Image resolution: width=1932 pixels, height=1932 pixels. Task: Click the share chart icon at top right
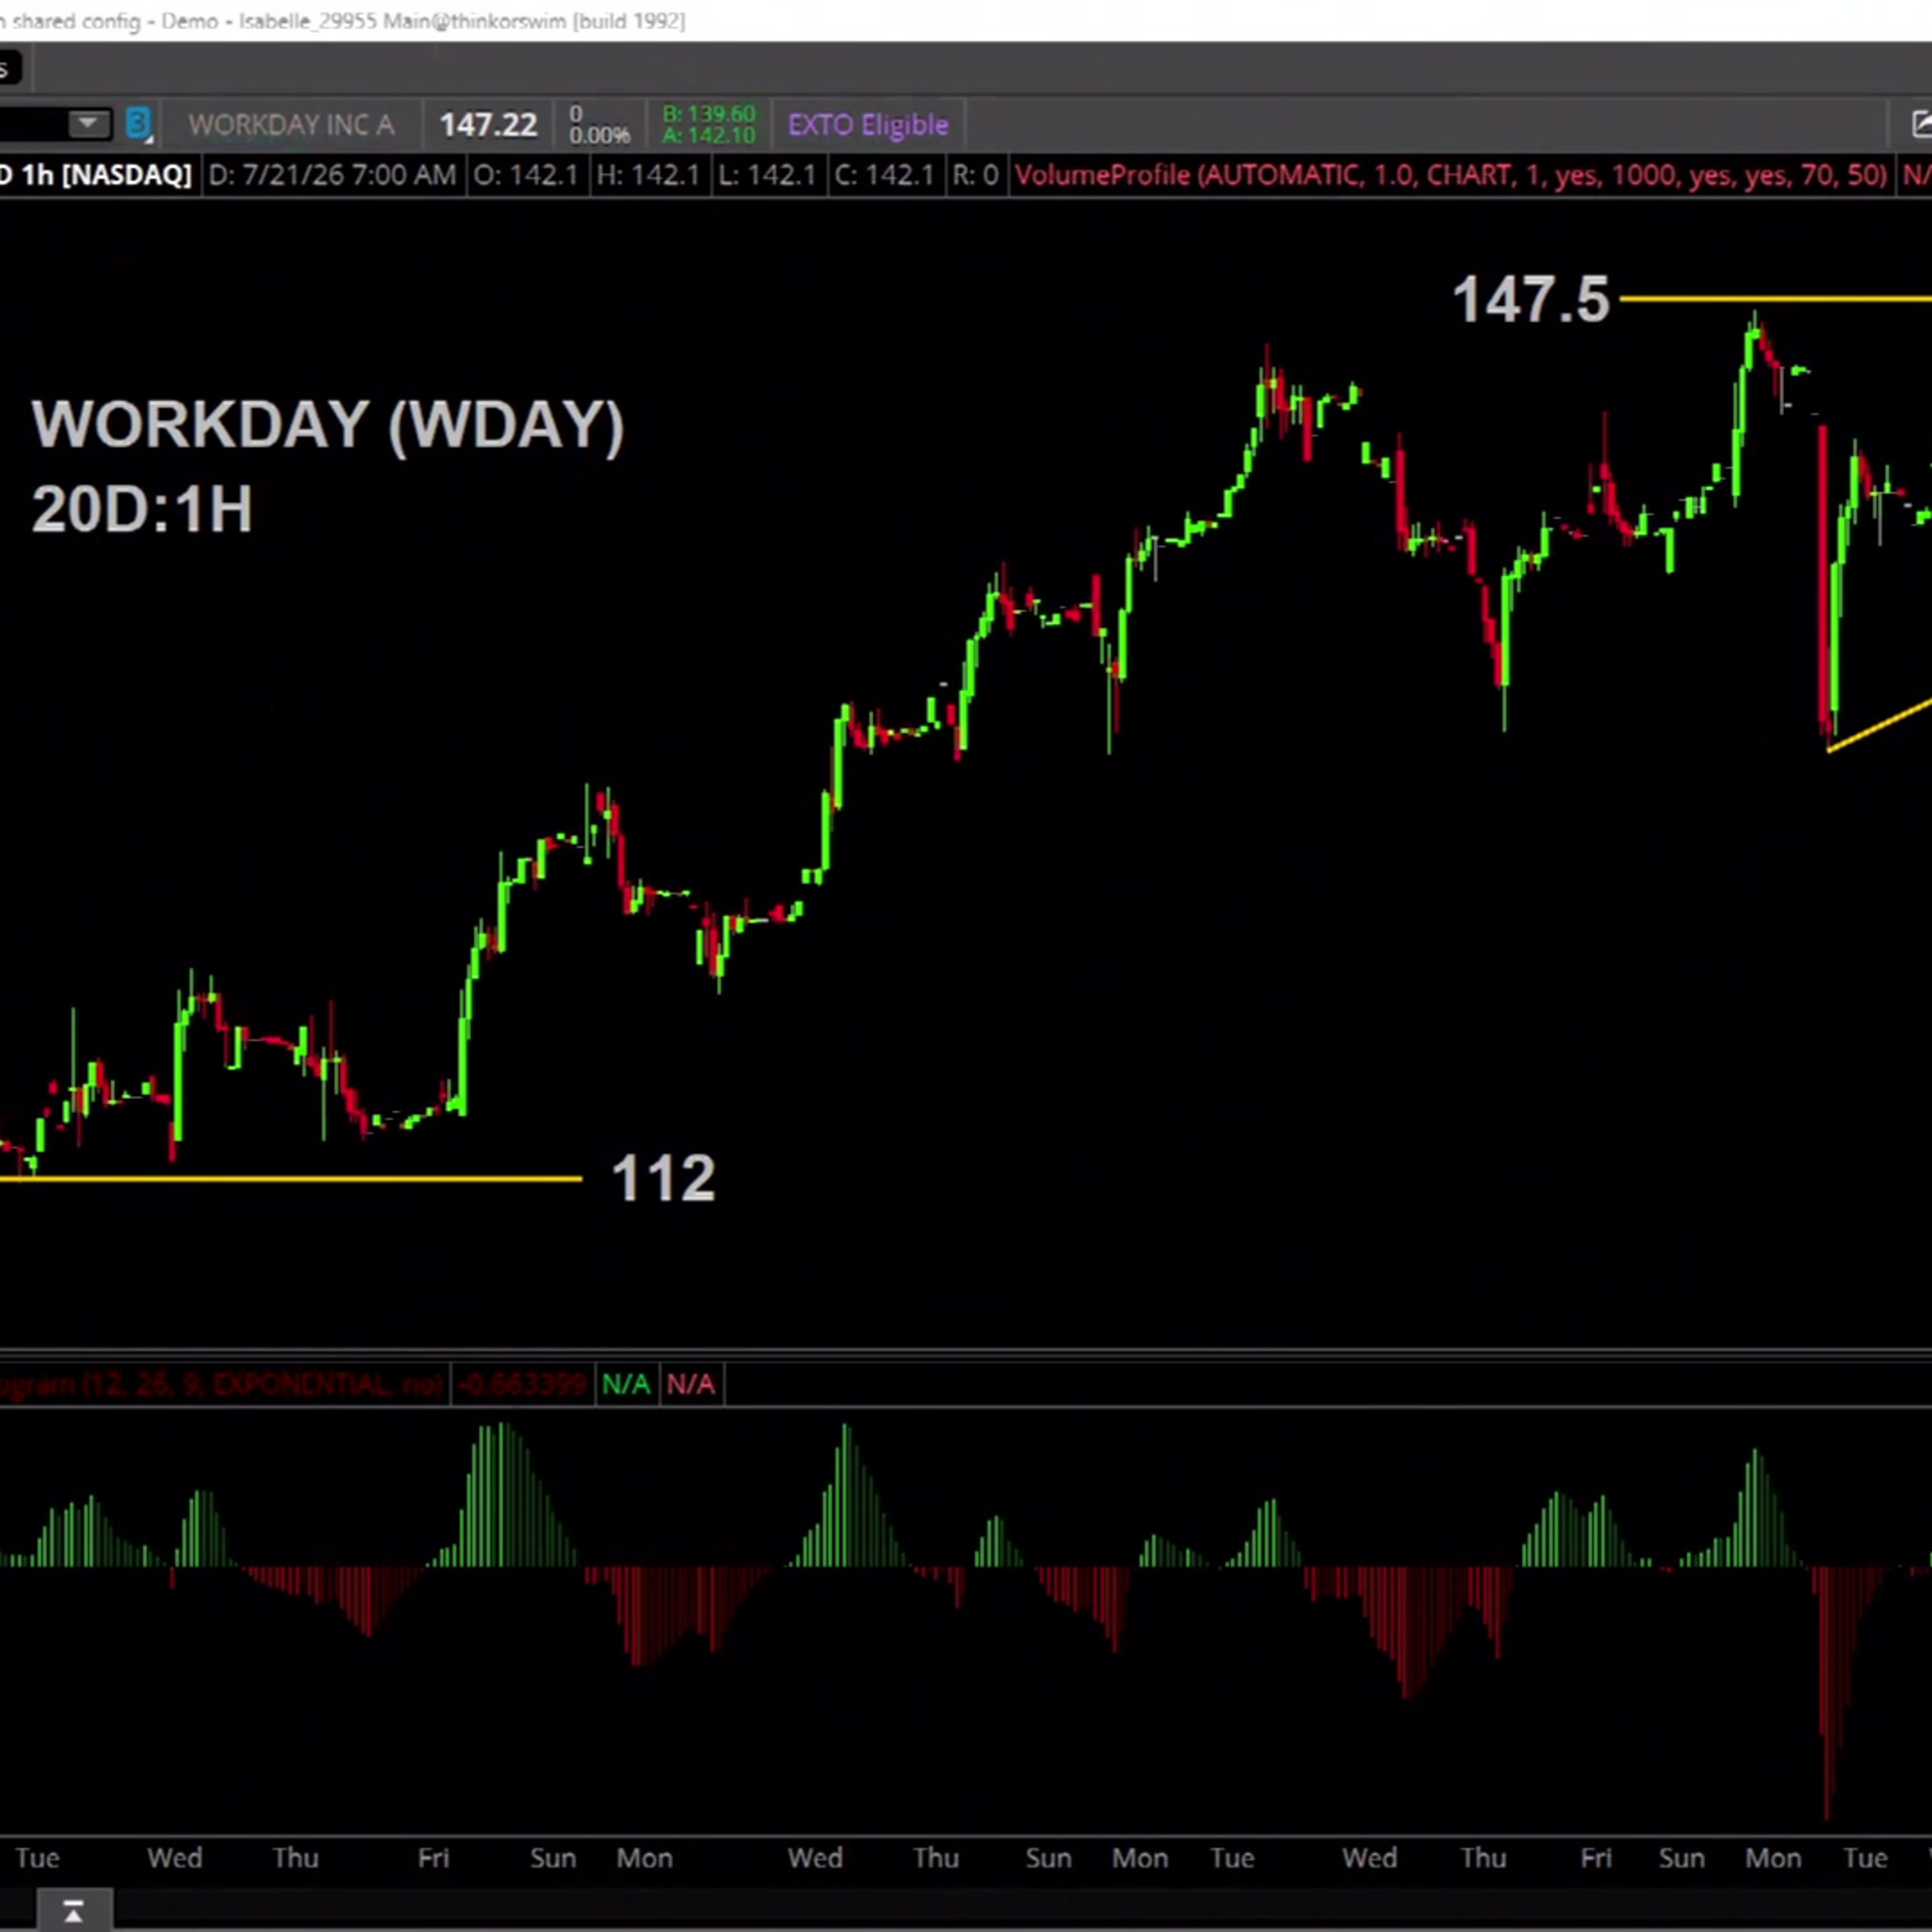point(1921,124)
